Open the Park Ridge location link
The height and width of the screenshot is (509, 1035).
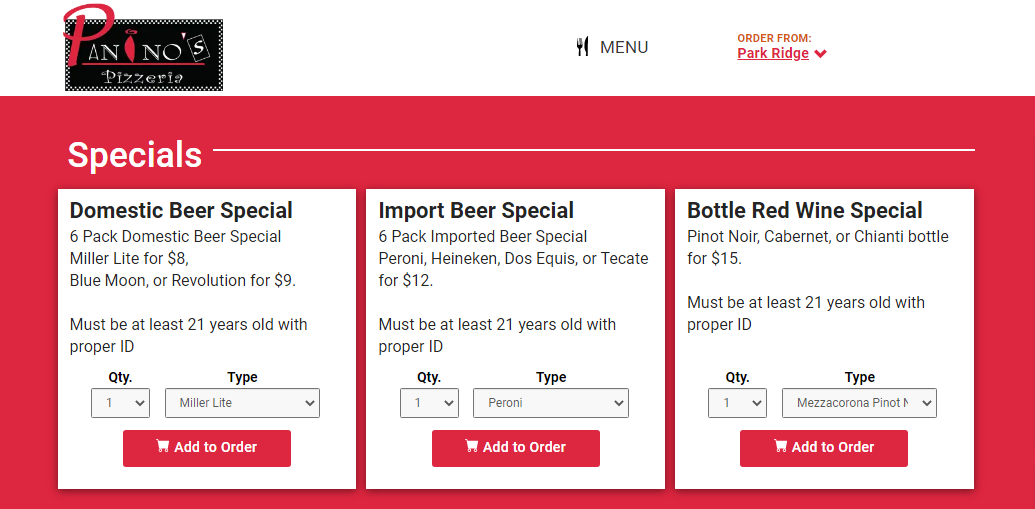(773, 53)
